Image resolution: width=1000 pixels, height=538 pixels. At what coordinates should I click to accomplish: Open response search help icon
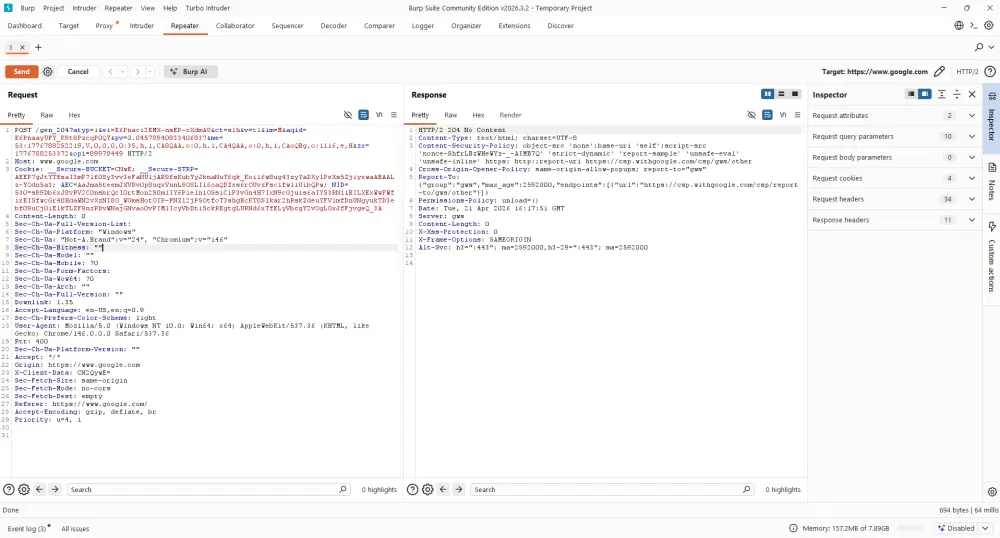[x=412, y=490]
